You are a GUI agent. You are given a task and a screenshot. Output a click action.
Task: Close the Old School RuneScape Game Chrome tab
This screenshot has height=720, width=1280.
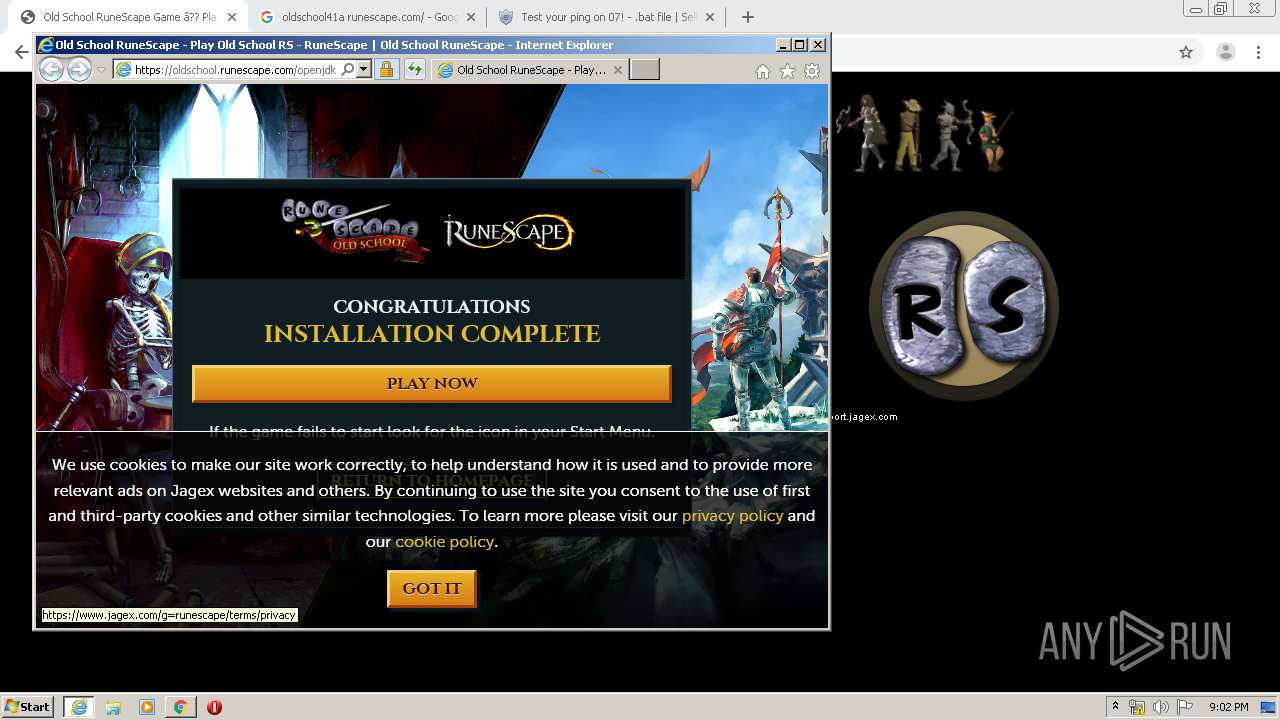[232, 17]
